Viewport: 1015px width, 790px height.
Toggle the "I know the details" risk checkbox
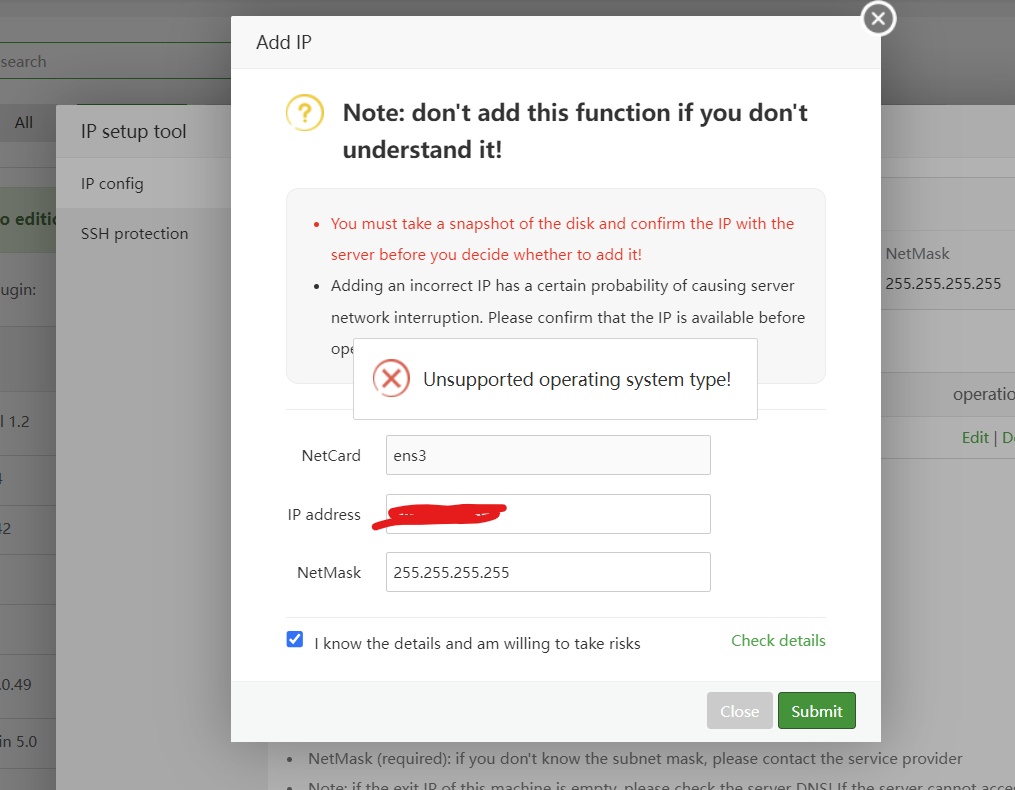(295, 640)
